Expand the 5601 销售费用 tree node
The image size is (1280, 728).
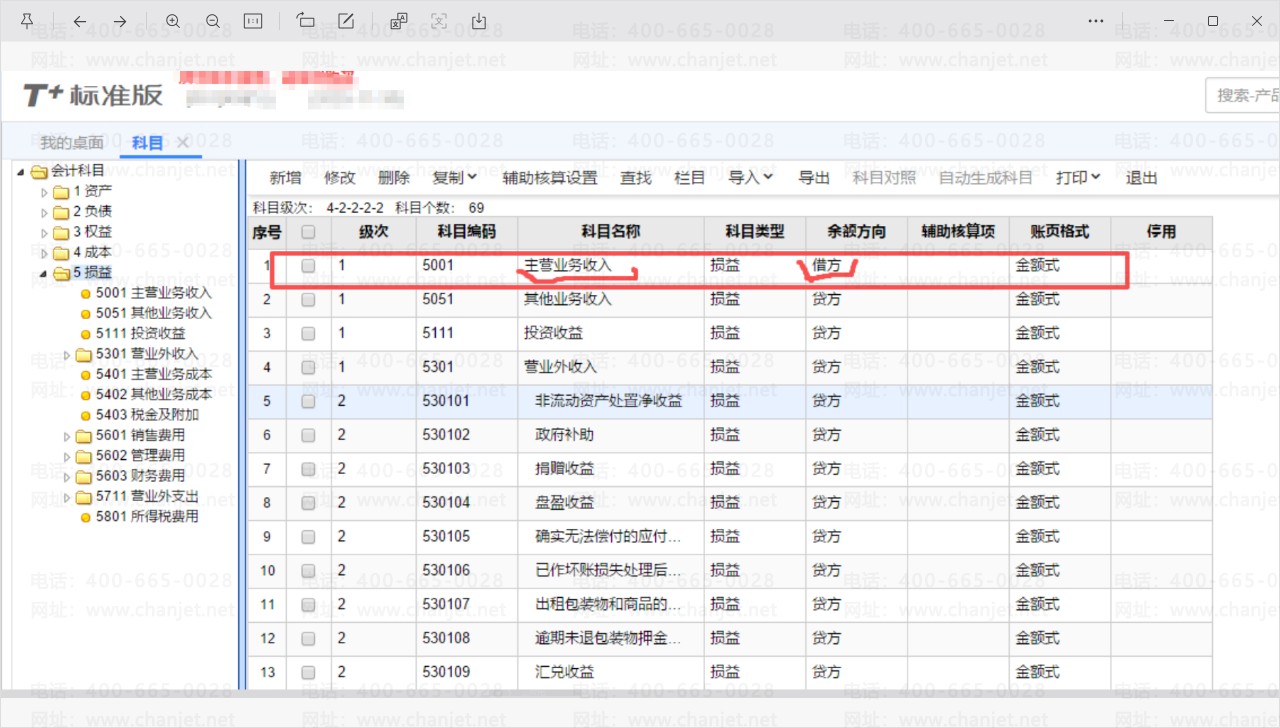pos(67,436)
